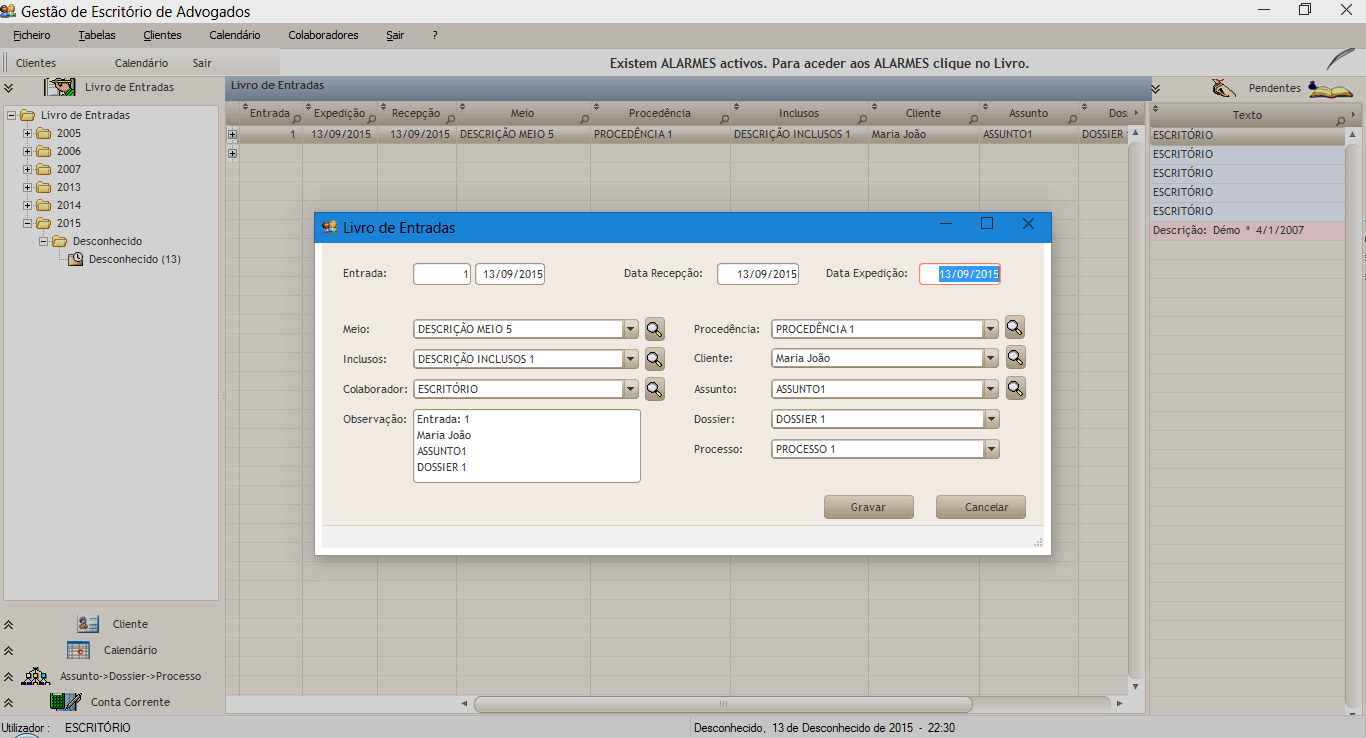
Task: Click the Data Recepção date field
Action: pos(758,274)
